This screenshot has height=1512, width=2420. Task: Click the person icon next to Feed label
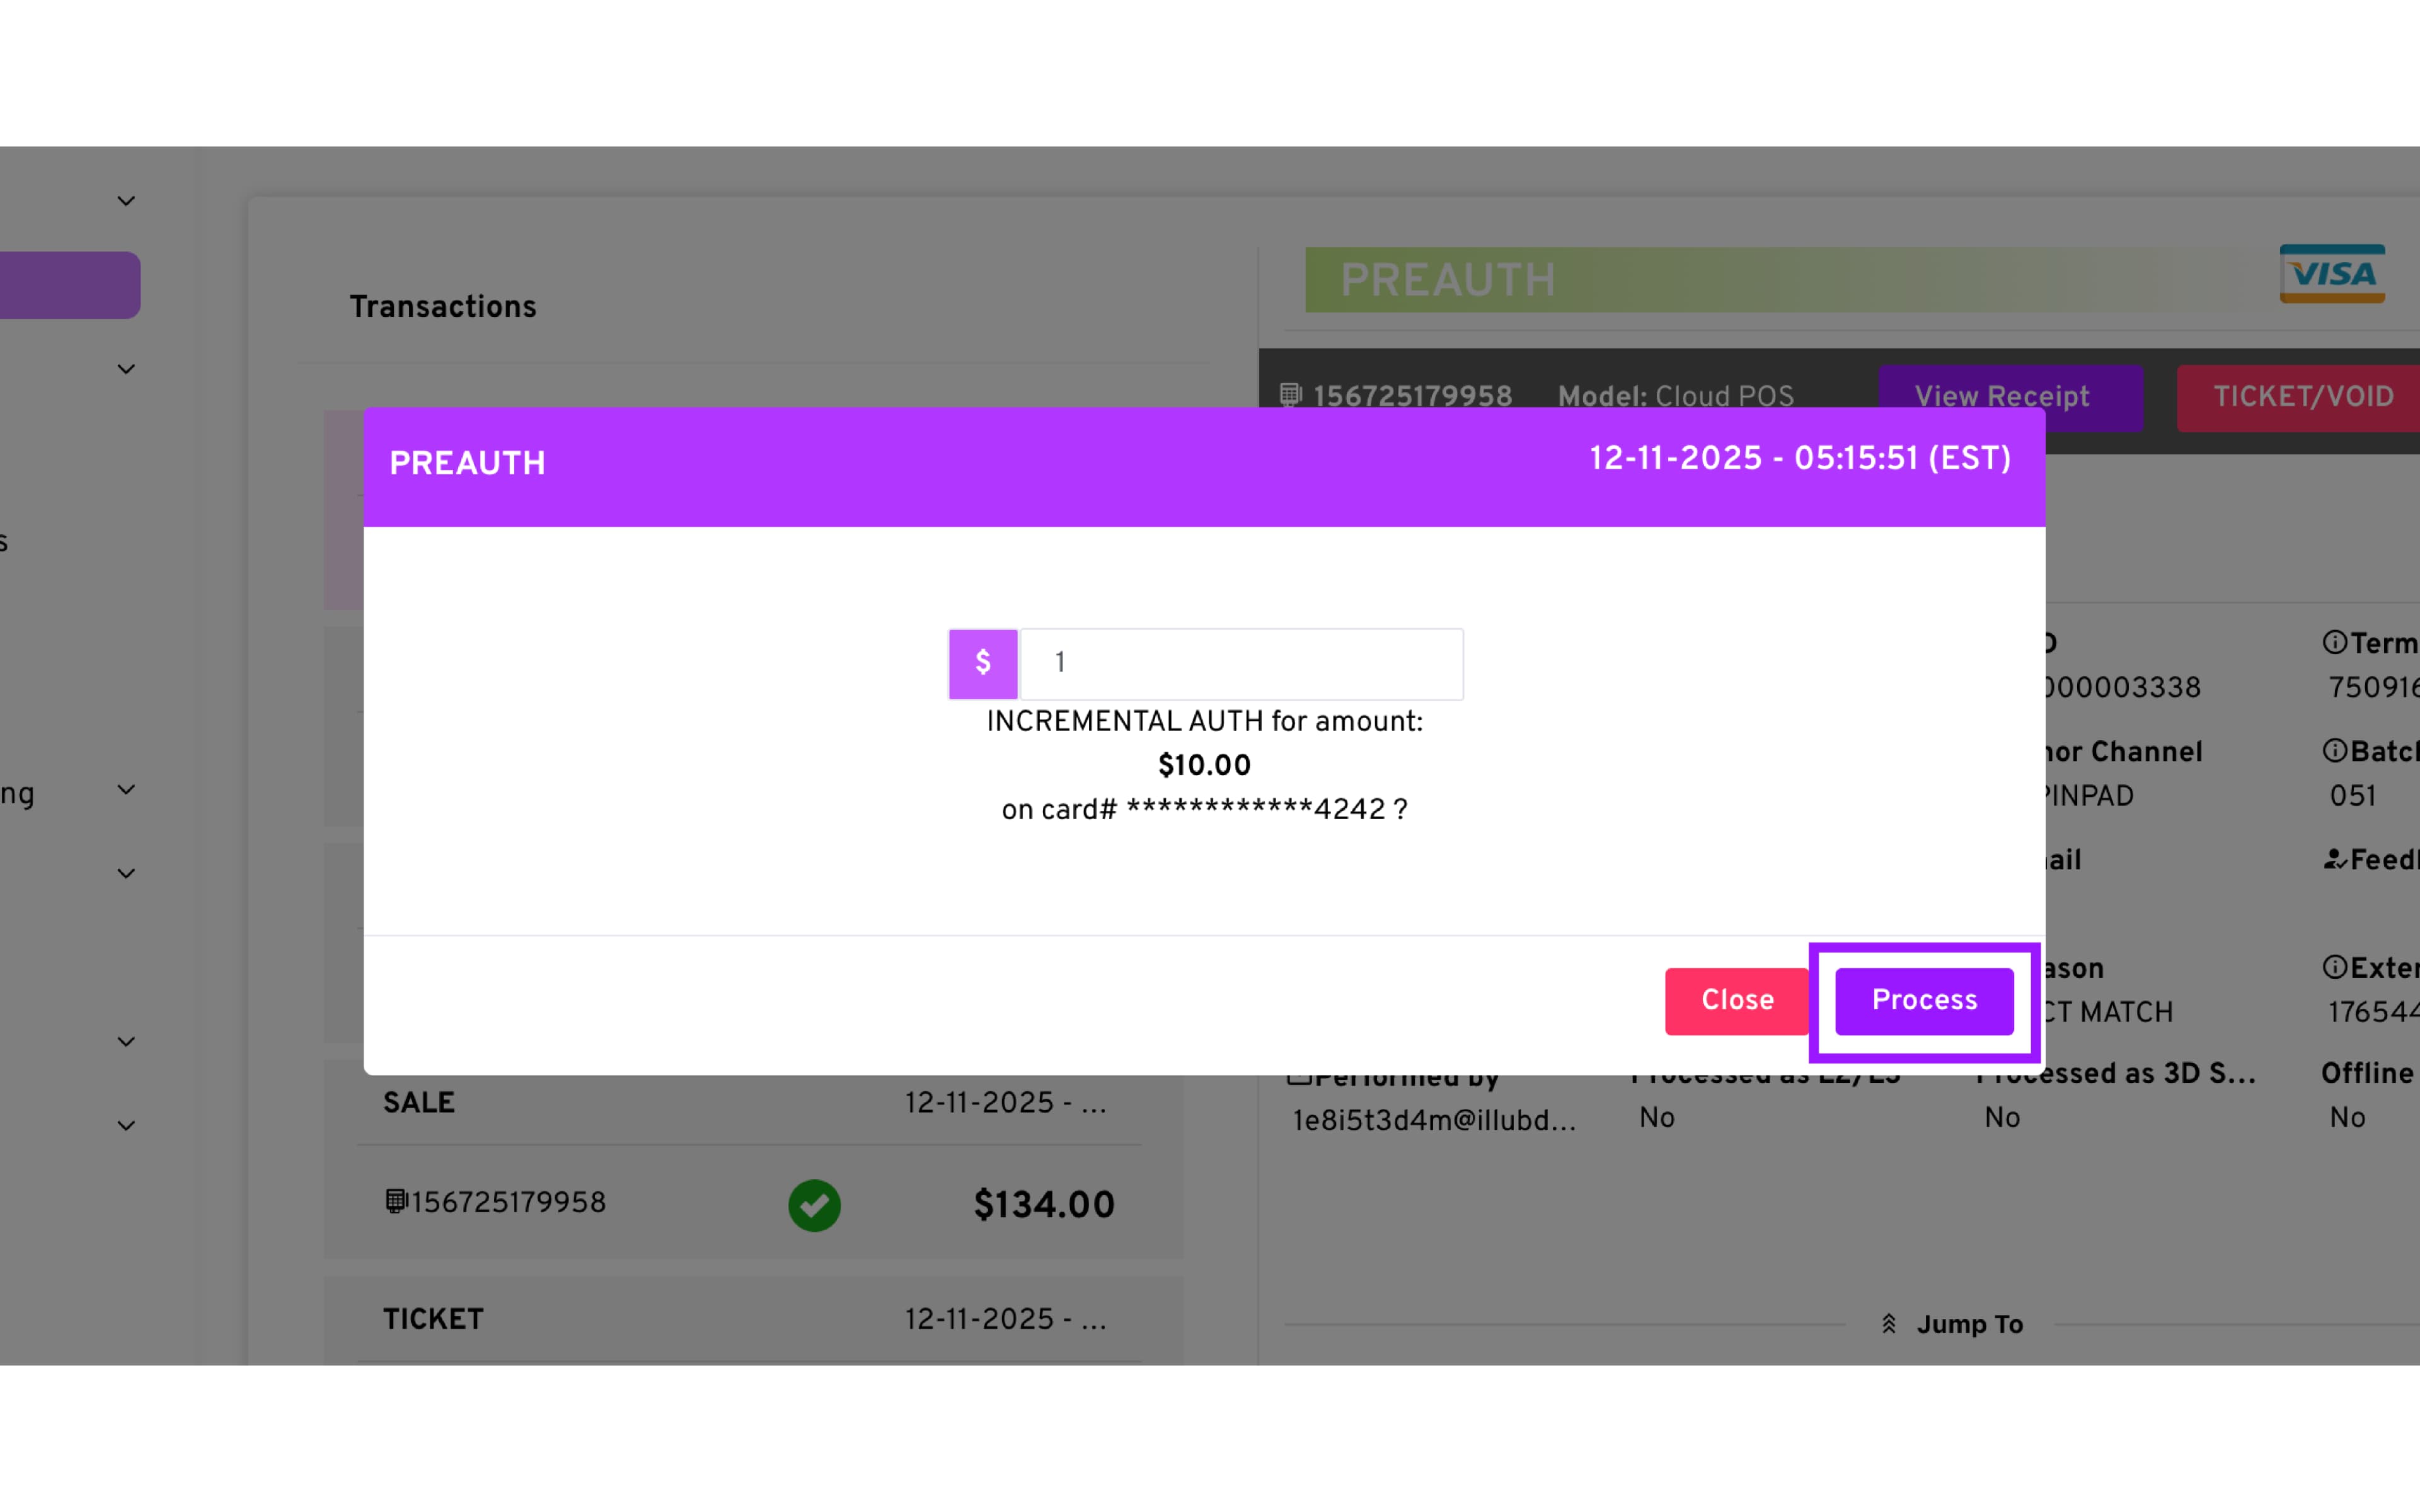pos(2334,859)
